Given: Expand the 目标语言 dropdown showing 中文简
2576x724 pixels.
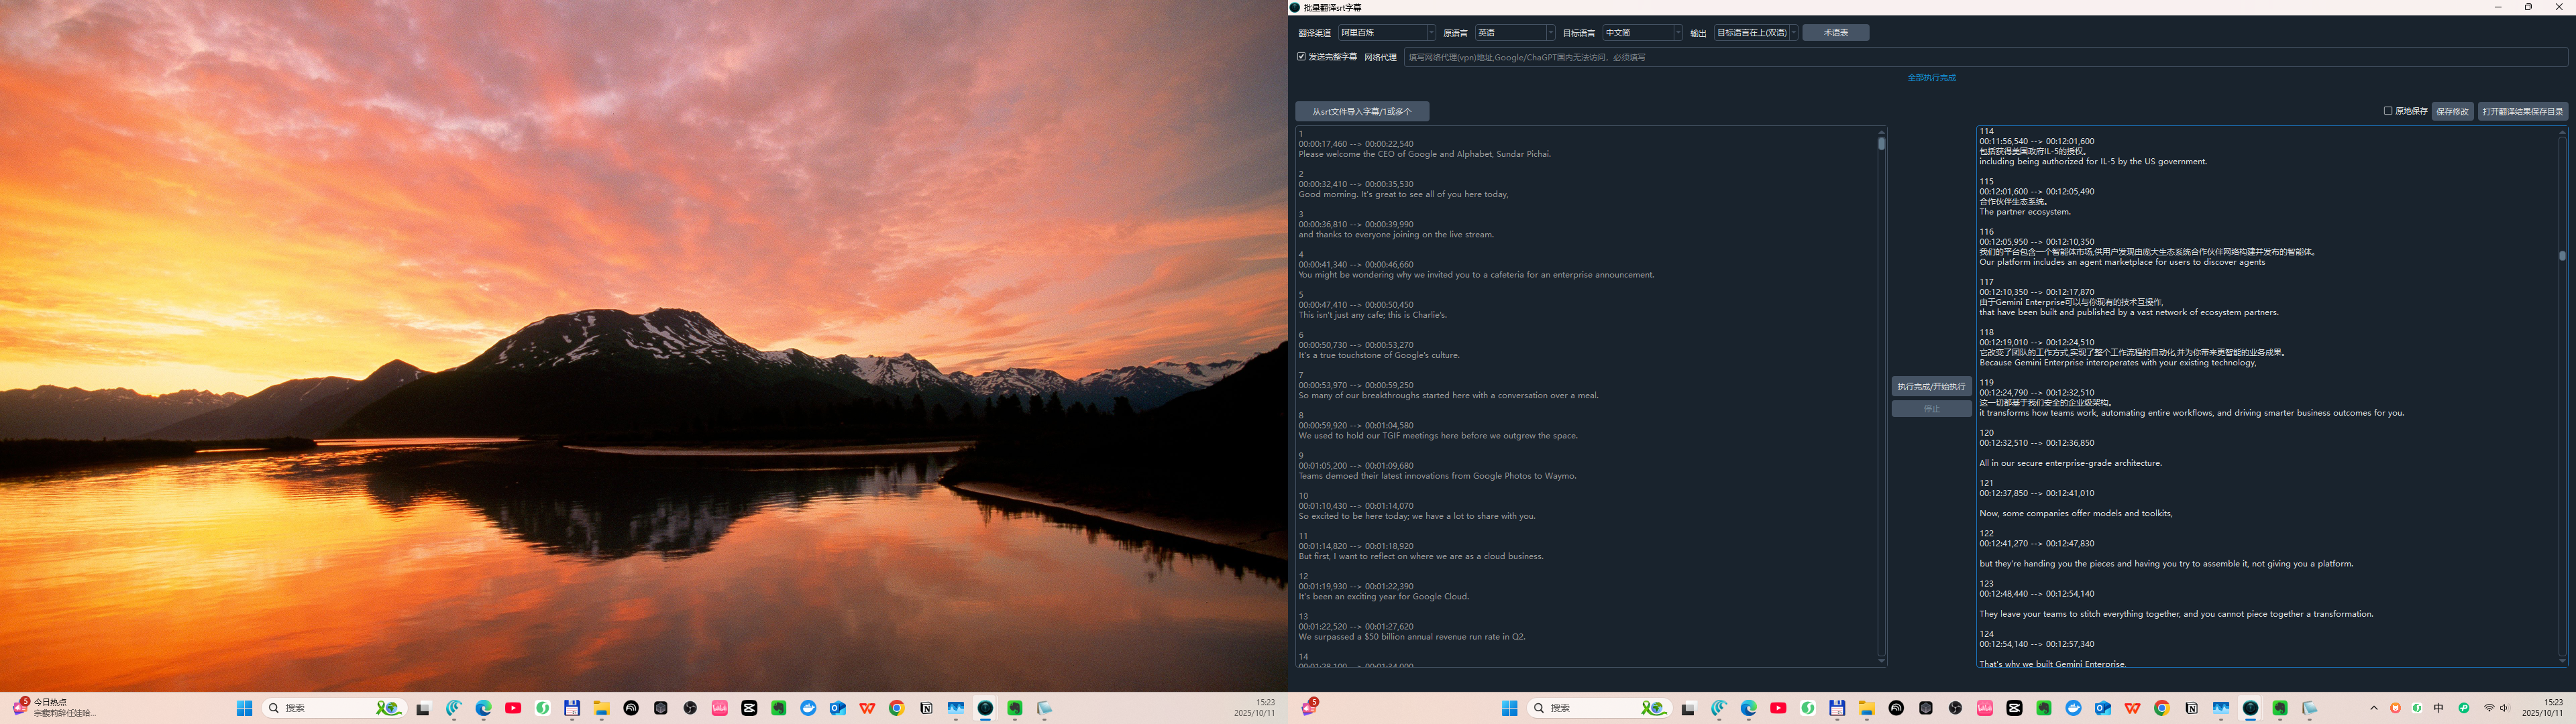Looking at the screenshot, I should [x=1642, y=33].
